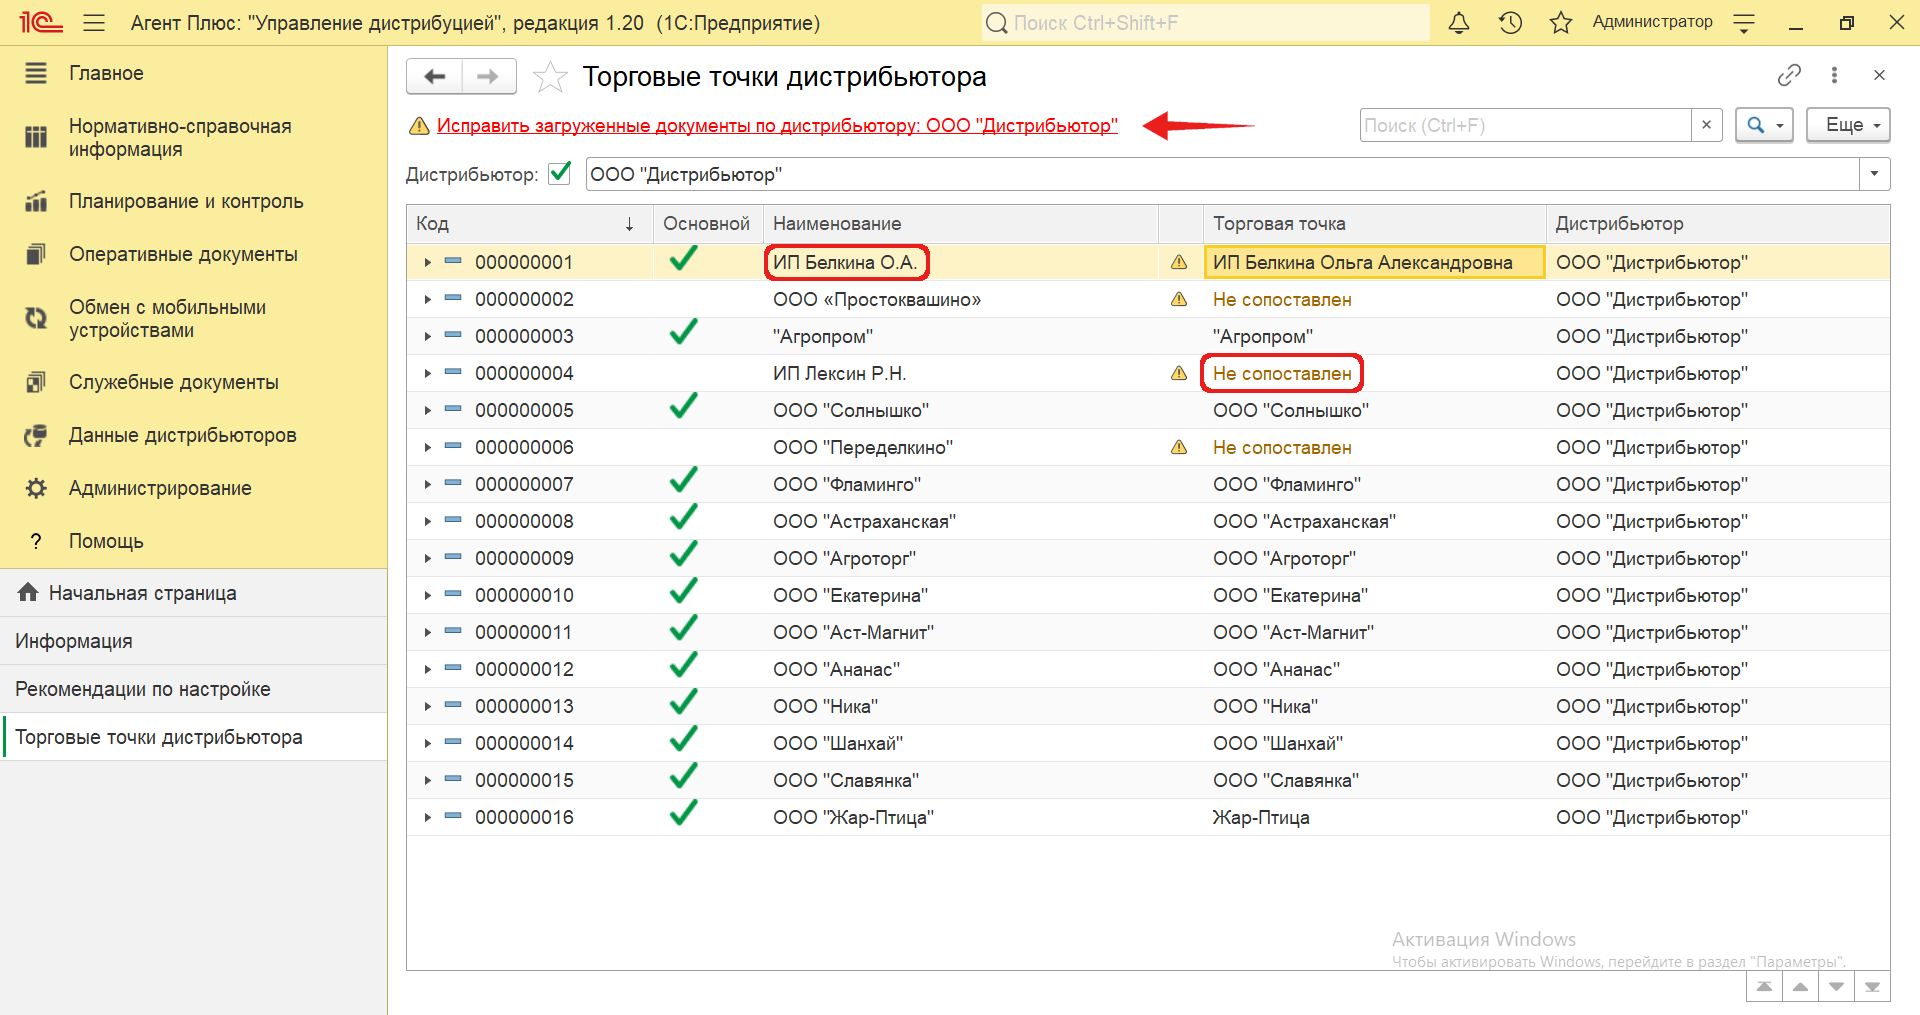Click Администратор user name
The height and width of the screenshot is (1015, 1920).
coord(1652,22)
